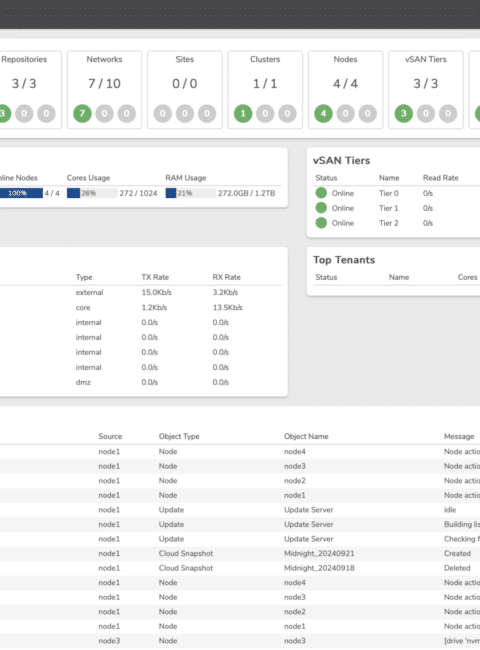The width and height of the screenshot is (480, 650).
Task: Click green badge 1 in Clusters card
Action: (x=243, y=114)
